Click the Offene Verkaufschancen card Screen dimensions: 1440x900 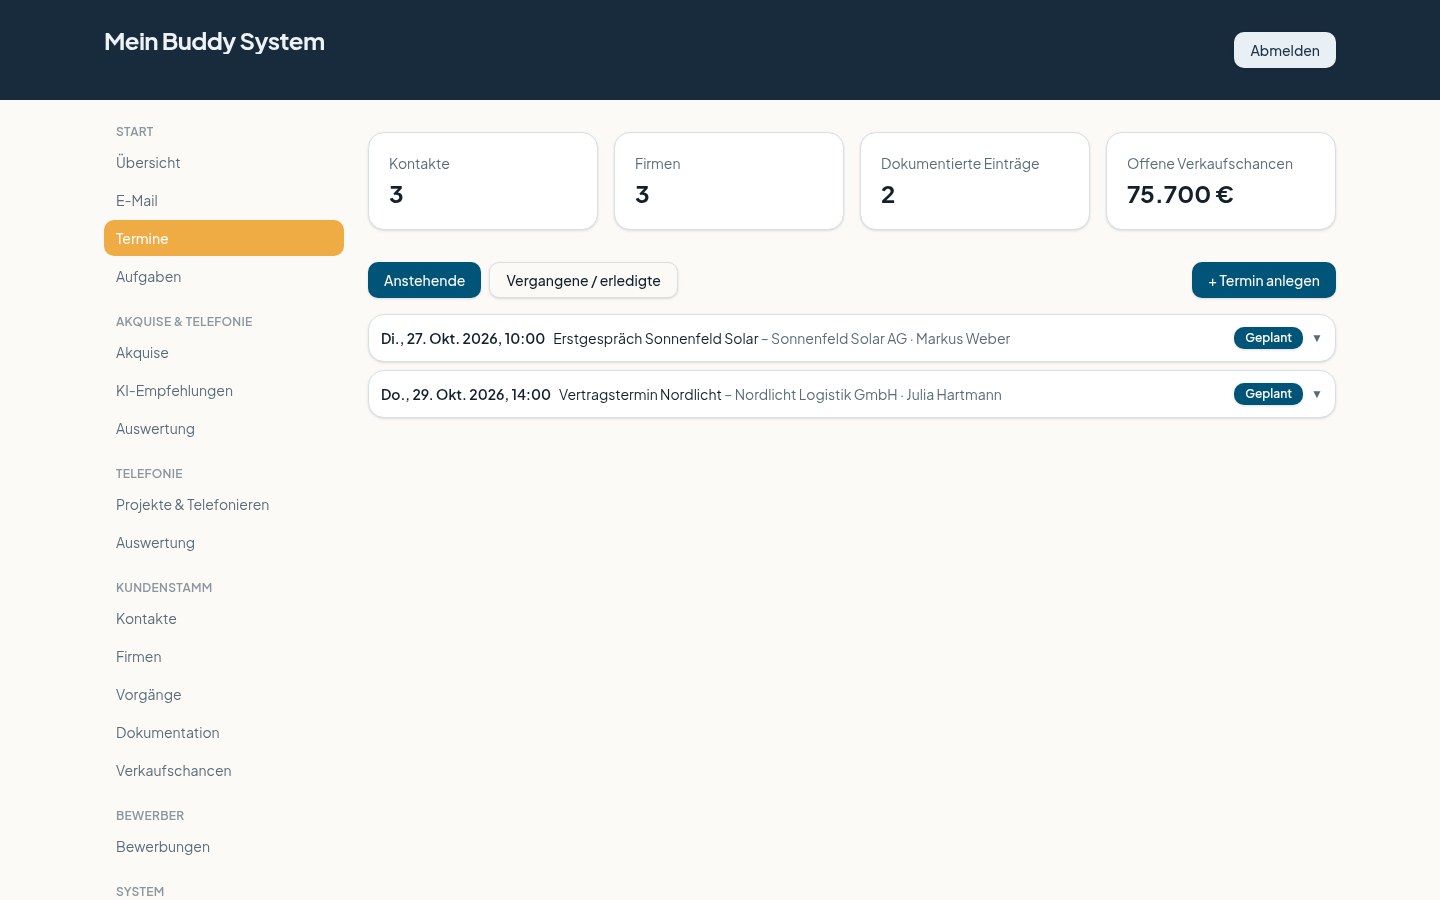point(1221,181)
